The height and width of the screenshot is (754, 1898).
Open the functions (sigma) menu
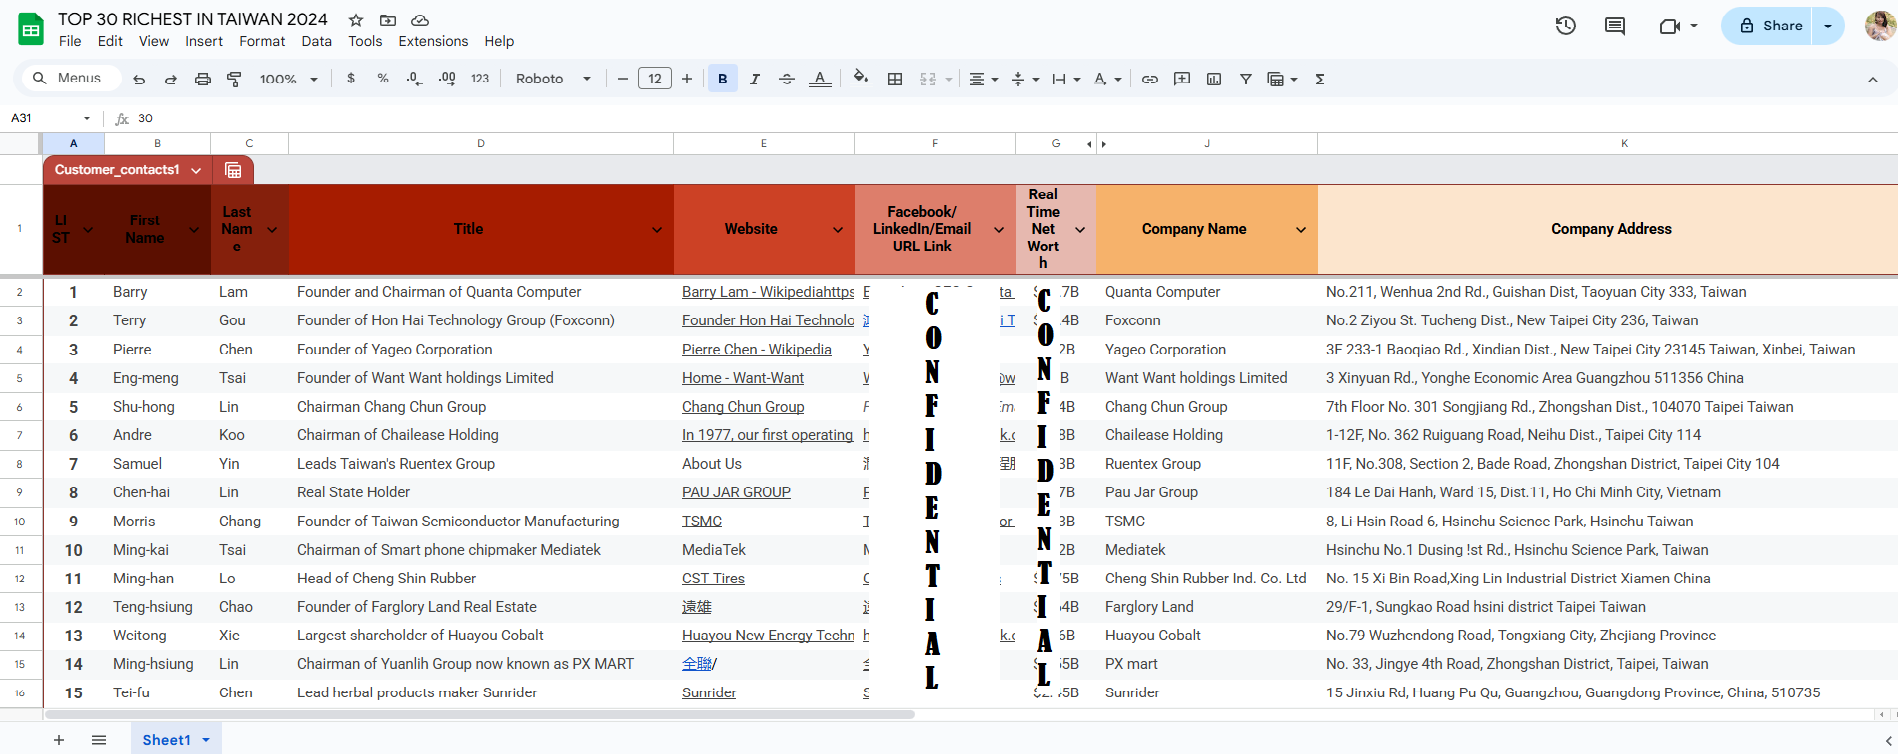click(x=1320, y=79)
